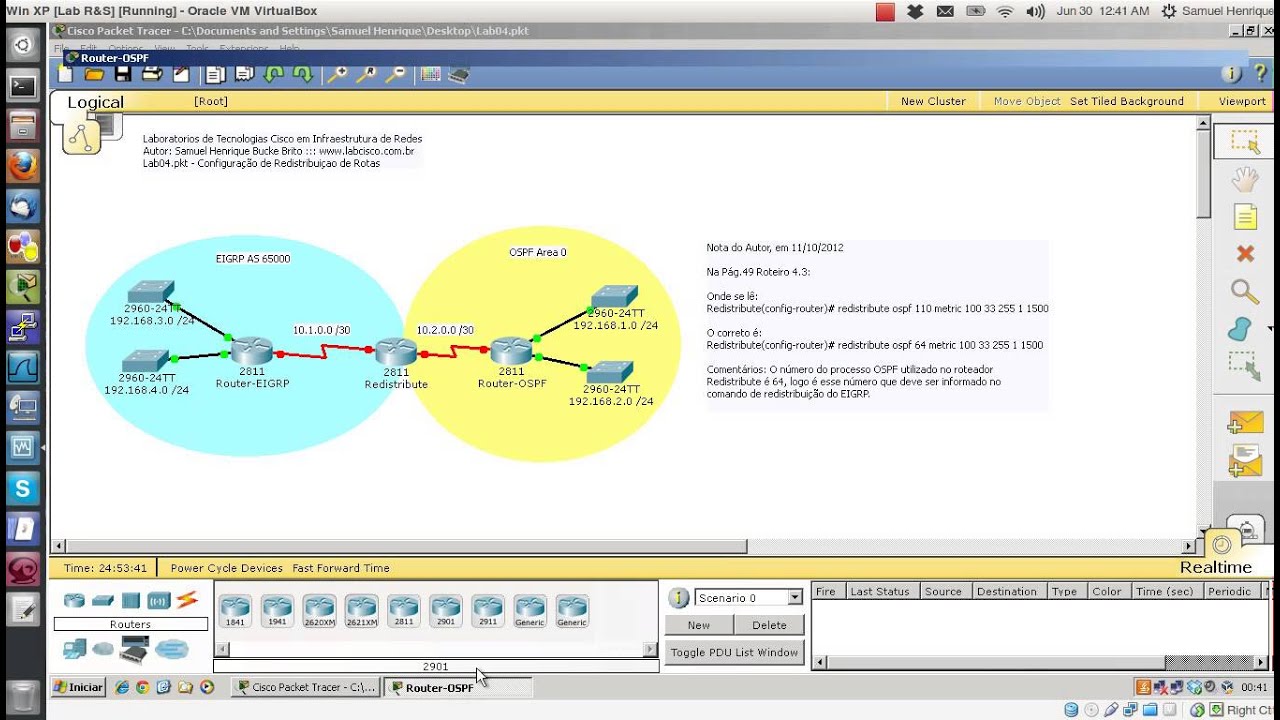The height and width of the screenshot is (720, 1280).
Task: Switch to Cisco Packet Tracer taskbar item
Action: (x=305, y=687)
